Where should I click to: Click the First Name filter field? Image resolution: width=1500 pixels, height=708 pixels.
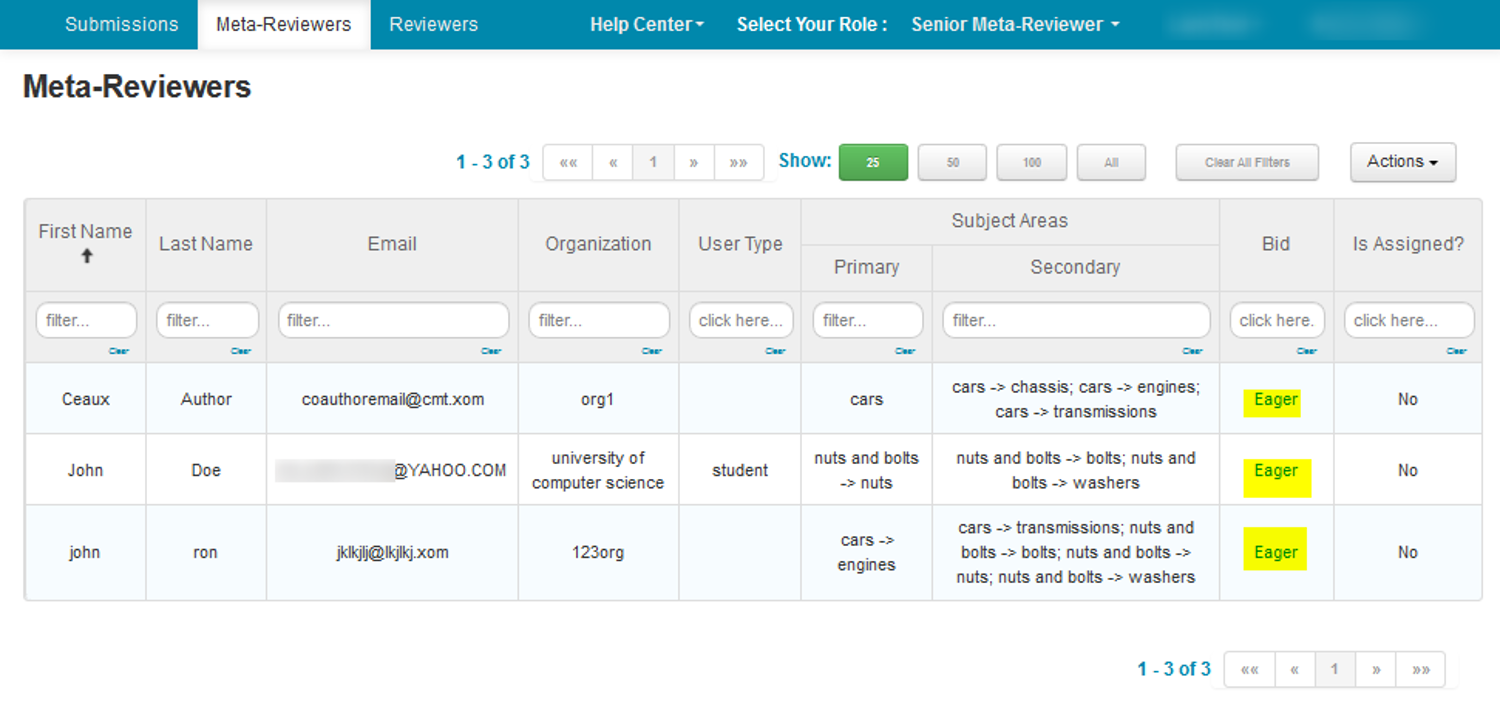point(86,320)
